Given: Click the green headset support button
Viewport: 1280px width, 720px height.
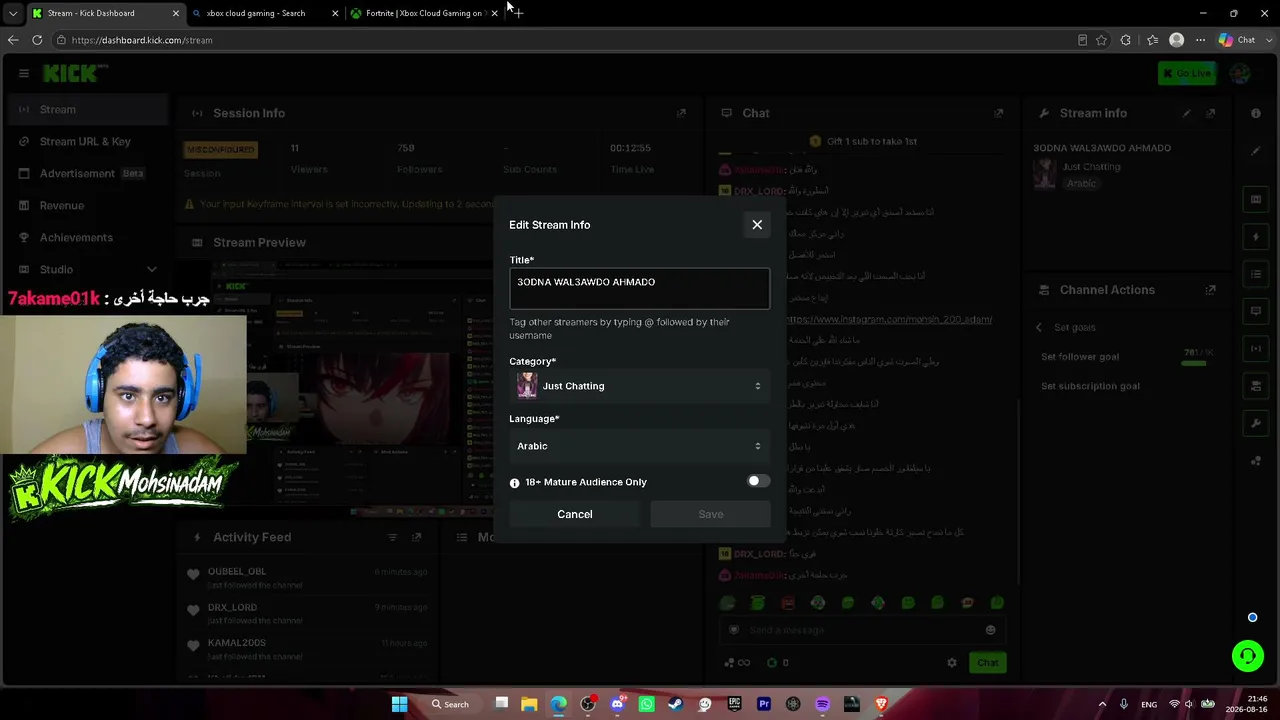Looking at the screenshot, I should [x=1248, y=656].
